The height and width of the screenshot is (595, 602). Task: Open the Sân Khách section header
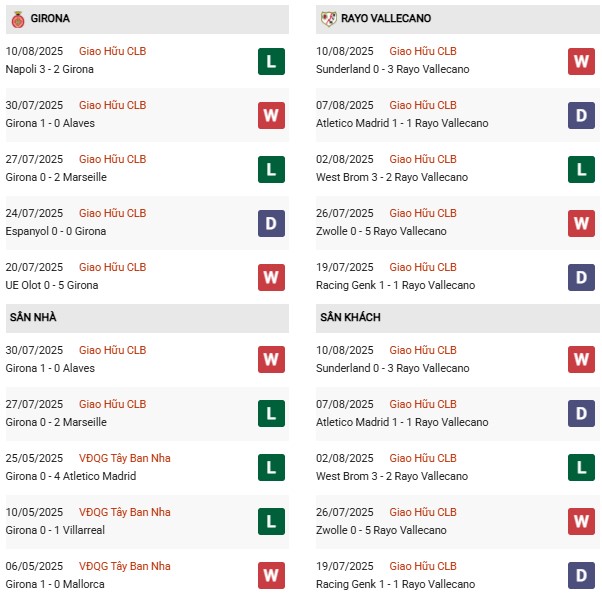(x=351, y=317)
